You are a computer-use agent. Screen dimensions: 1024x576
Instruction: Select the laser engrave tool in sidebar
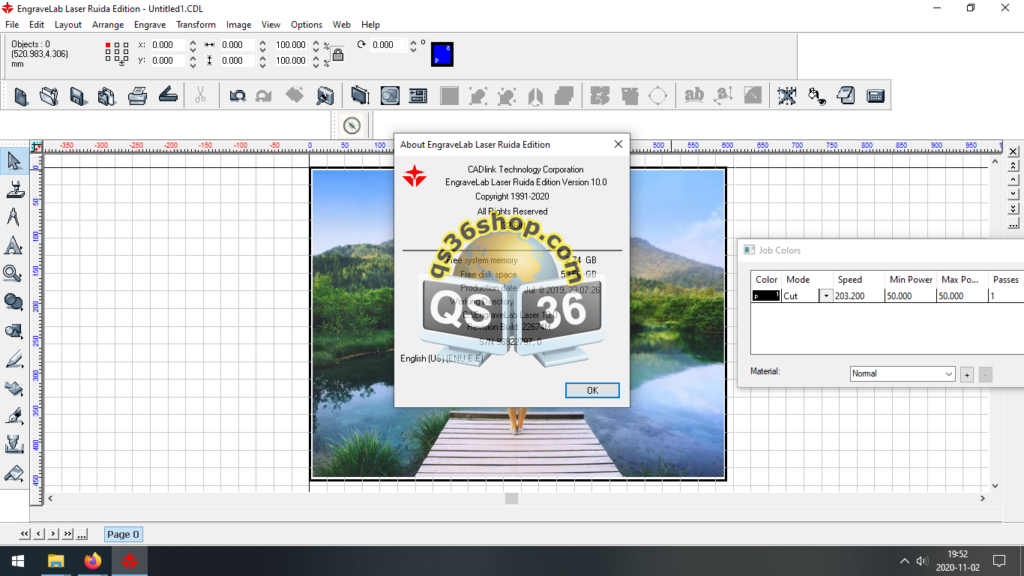(14, 189)
